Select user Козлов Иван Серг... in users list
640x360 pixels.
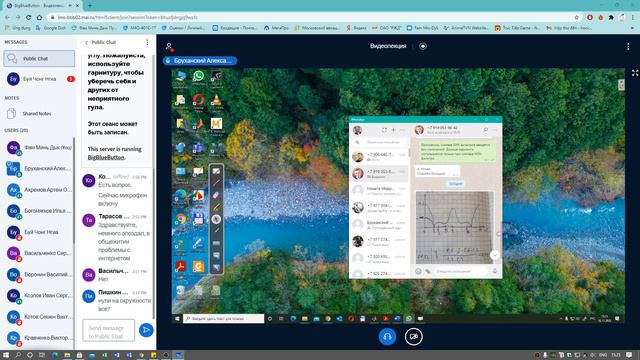click(x=39, y=296)
